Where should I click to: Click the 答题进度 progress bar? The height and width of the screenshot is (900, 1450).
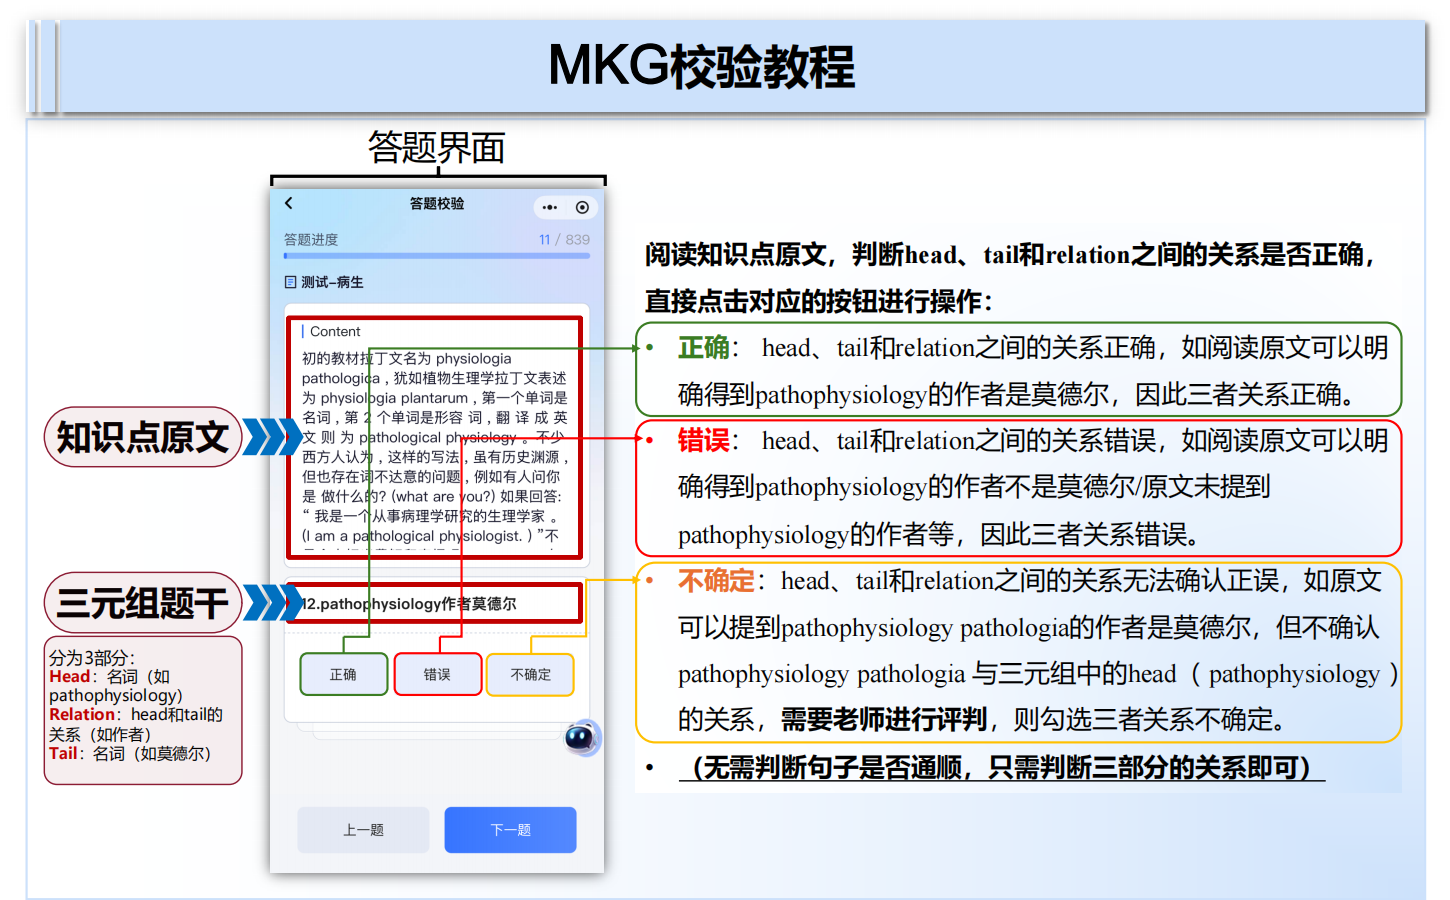(437, 256)
